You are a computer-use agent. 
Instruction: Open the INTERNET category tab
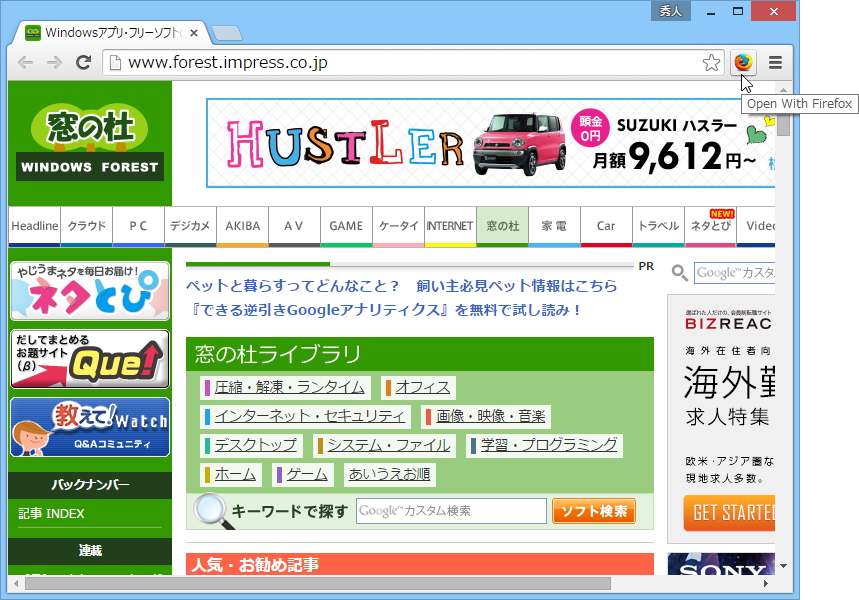click(x=449, y=226)
